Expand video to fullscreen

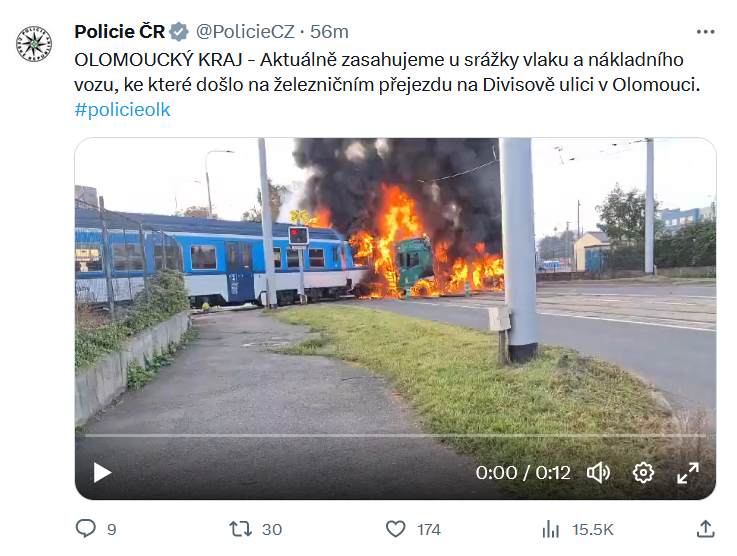(x=688, y=472)
